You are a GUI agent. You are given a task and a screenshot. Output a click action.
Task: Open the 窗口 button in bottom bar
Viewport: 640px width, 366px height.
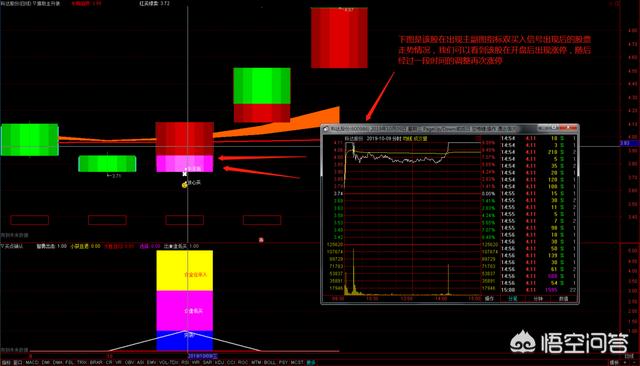coord(18,362)
